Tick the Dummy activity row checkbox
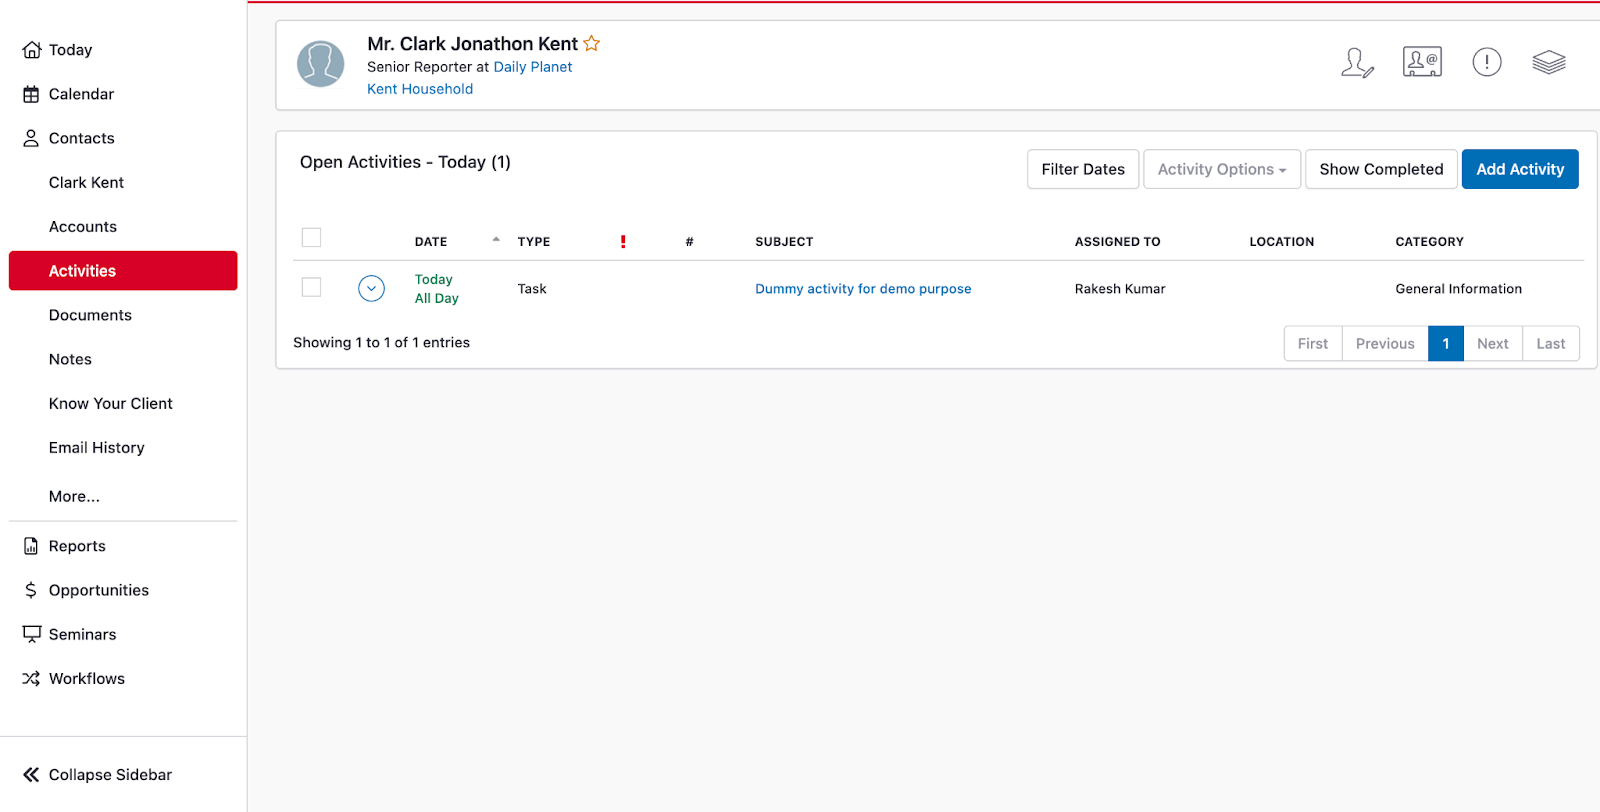The height and width of the screenshot is (812, 1600). [x=312, y=288]
